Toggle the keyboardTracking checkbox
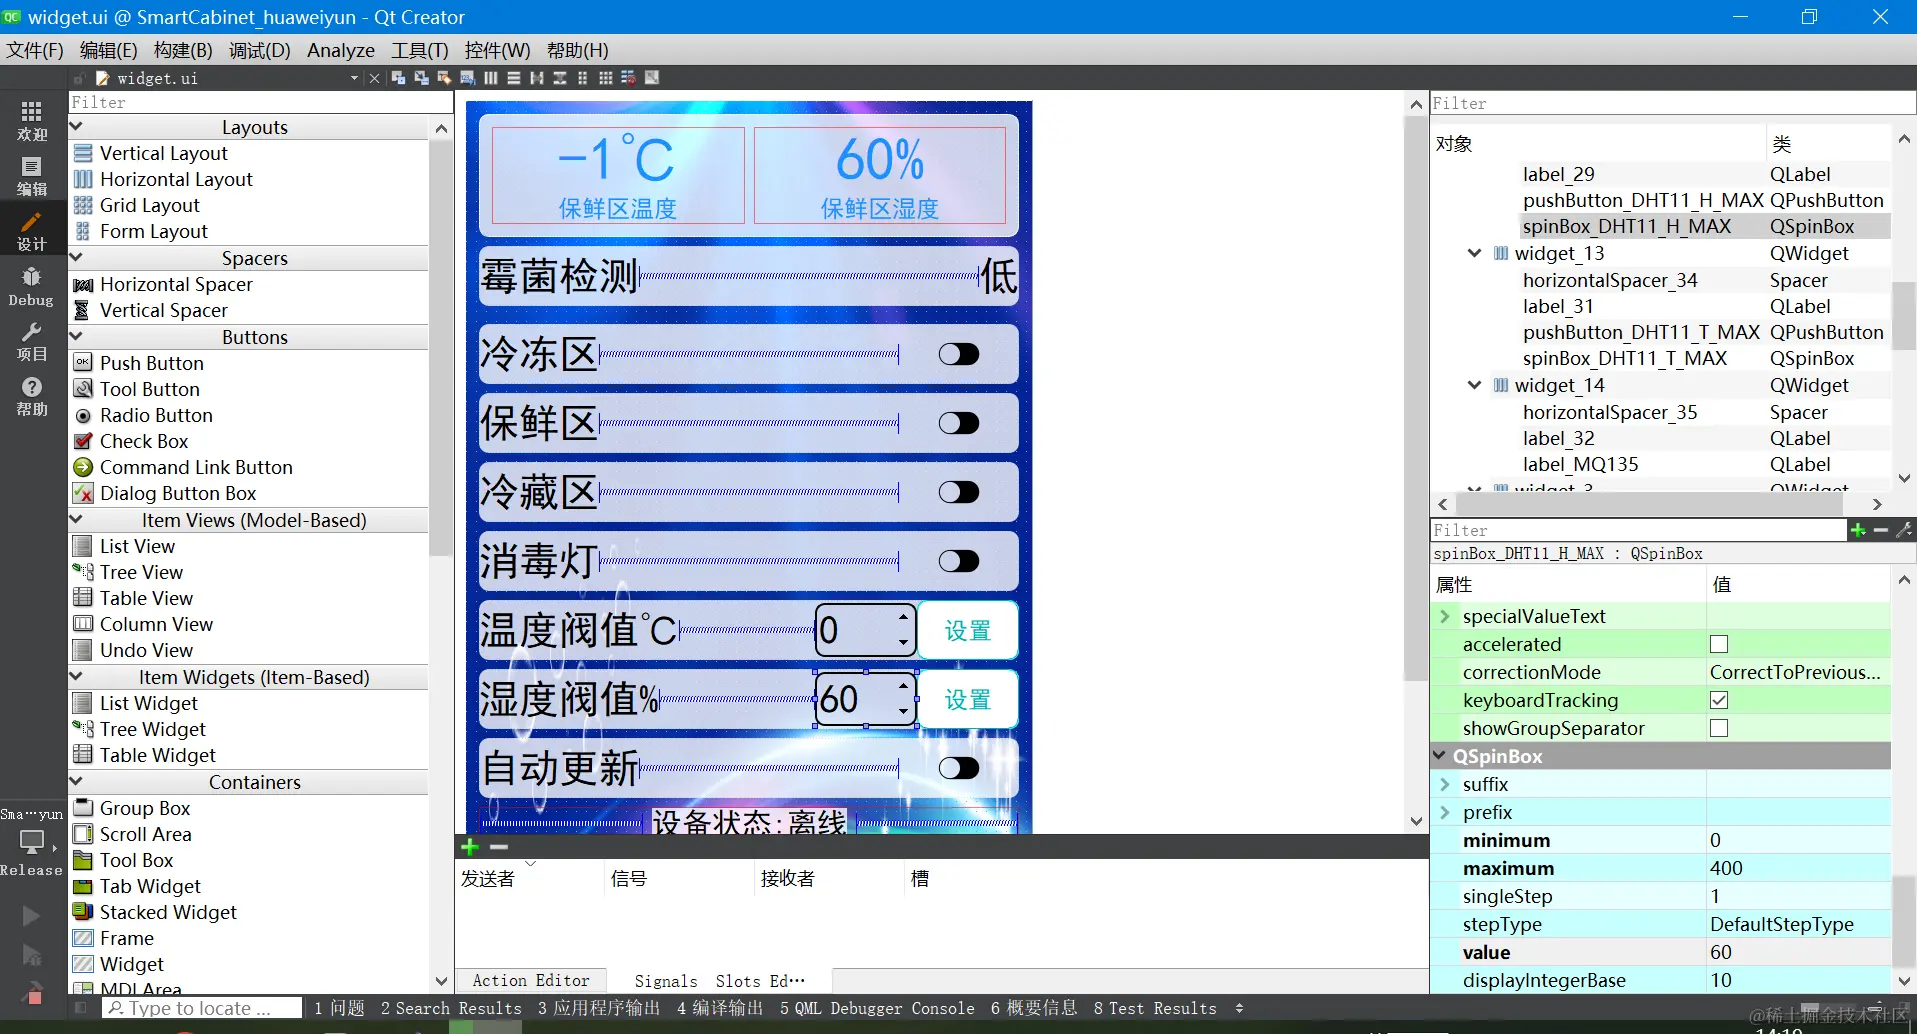 click(x=1719, y=700)
